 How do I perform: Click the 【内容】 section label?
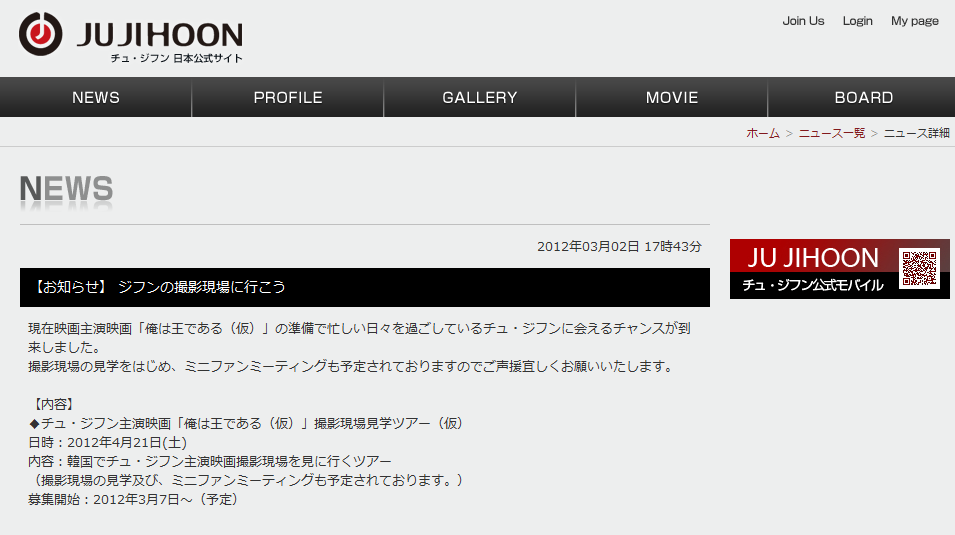click(x=54, y=404)
